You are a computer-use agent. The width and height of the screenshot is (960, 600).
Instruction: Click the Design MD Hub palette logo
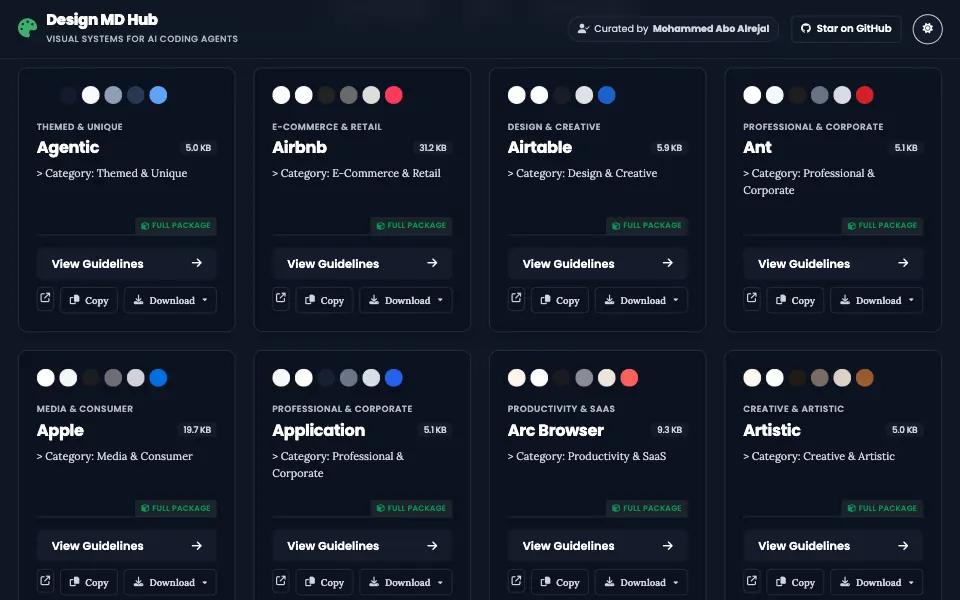coord(28,28)
